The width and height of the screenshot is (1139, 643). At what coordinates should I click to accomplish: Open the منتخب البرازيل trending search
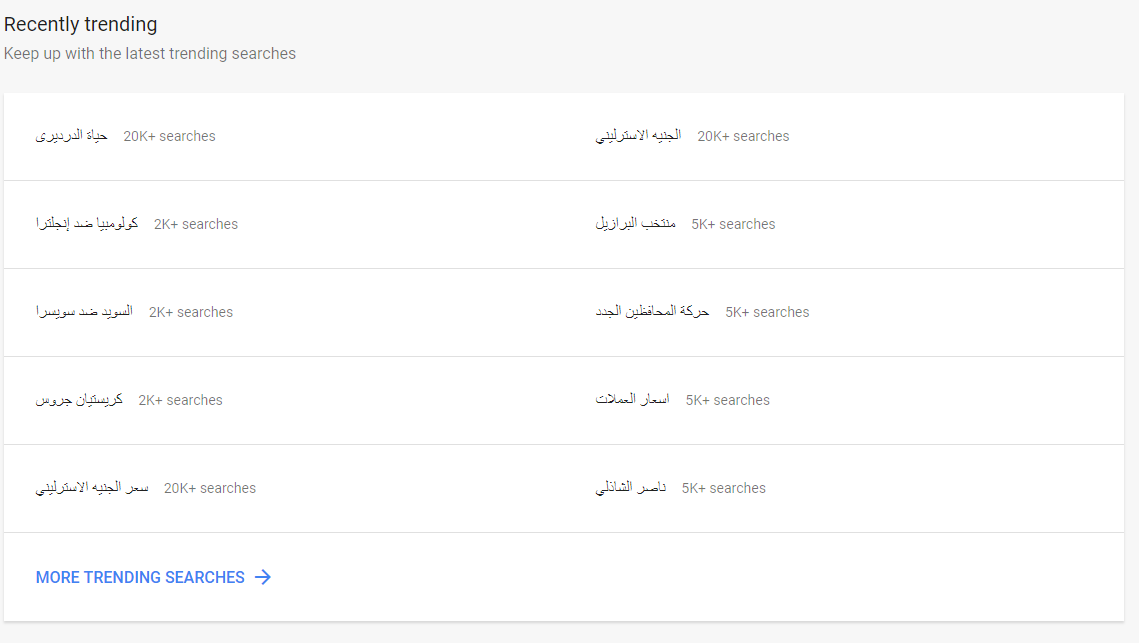636,224
